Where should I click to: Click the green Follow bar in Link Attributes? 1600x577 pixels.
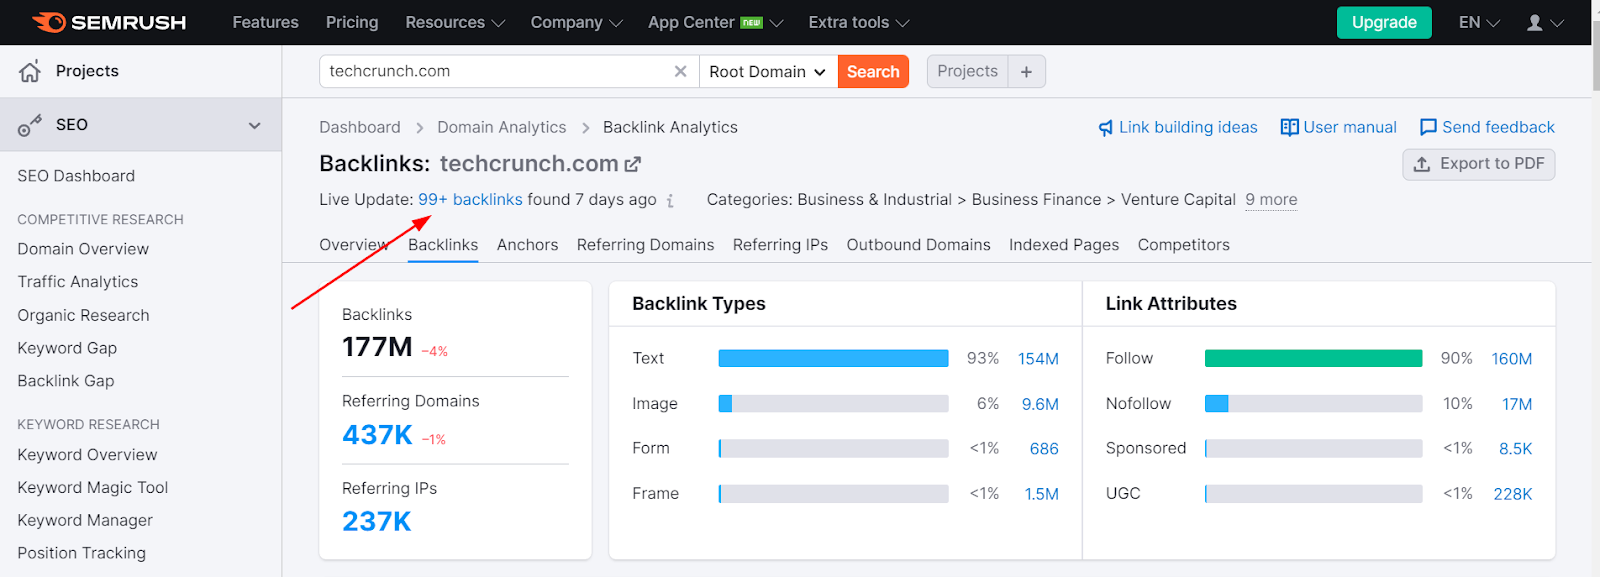[1312, 358]
